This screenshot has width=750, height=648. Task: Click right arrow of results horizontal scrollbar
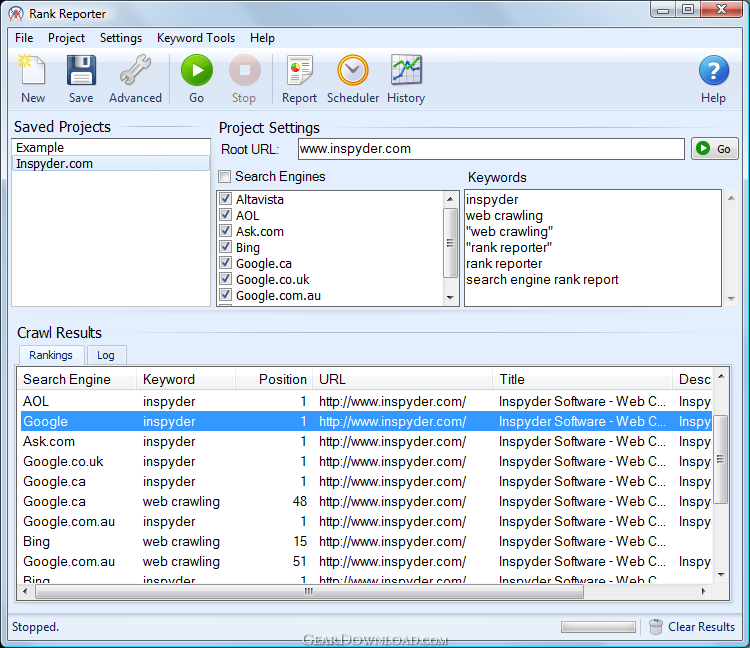tap(704, 592)
